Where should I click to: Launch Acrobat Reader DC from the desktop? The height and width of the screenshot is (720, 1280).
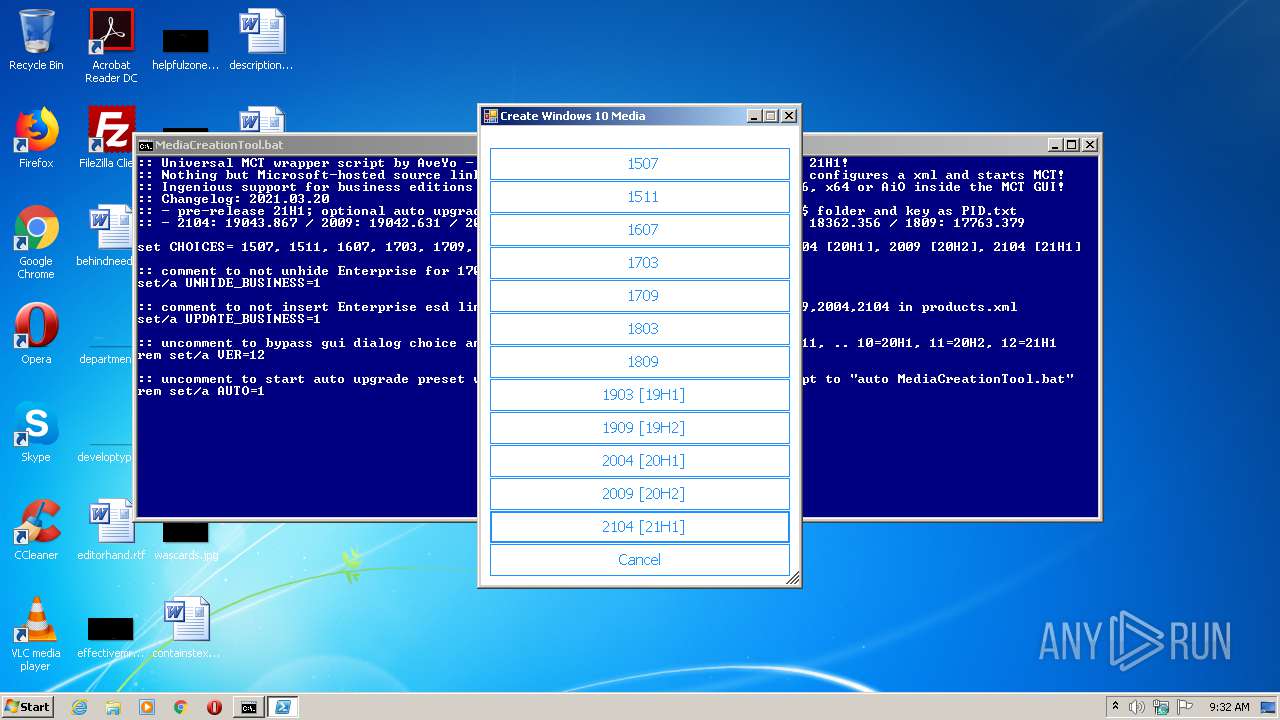coord(111,46)
